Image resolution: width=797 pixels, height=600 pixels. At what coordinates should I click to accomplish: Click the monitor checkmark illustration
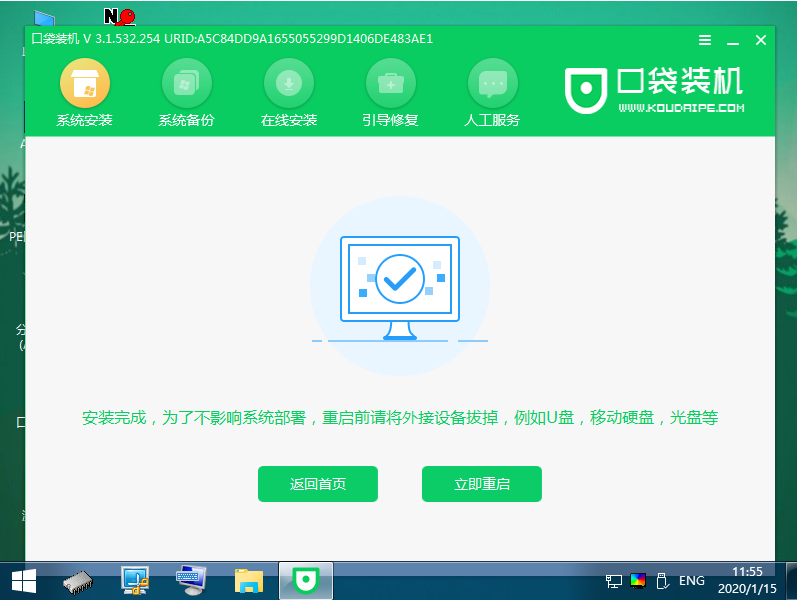pos(399,287)
